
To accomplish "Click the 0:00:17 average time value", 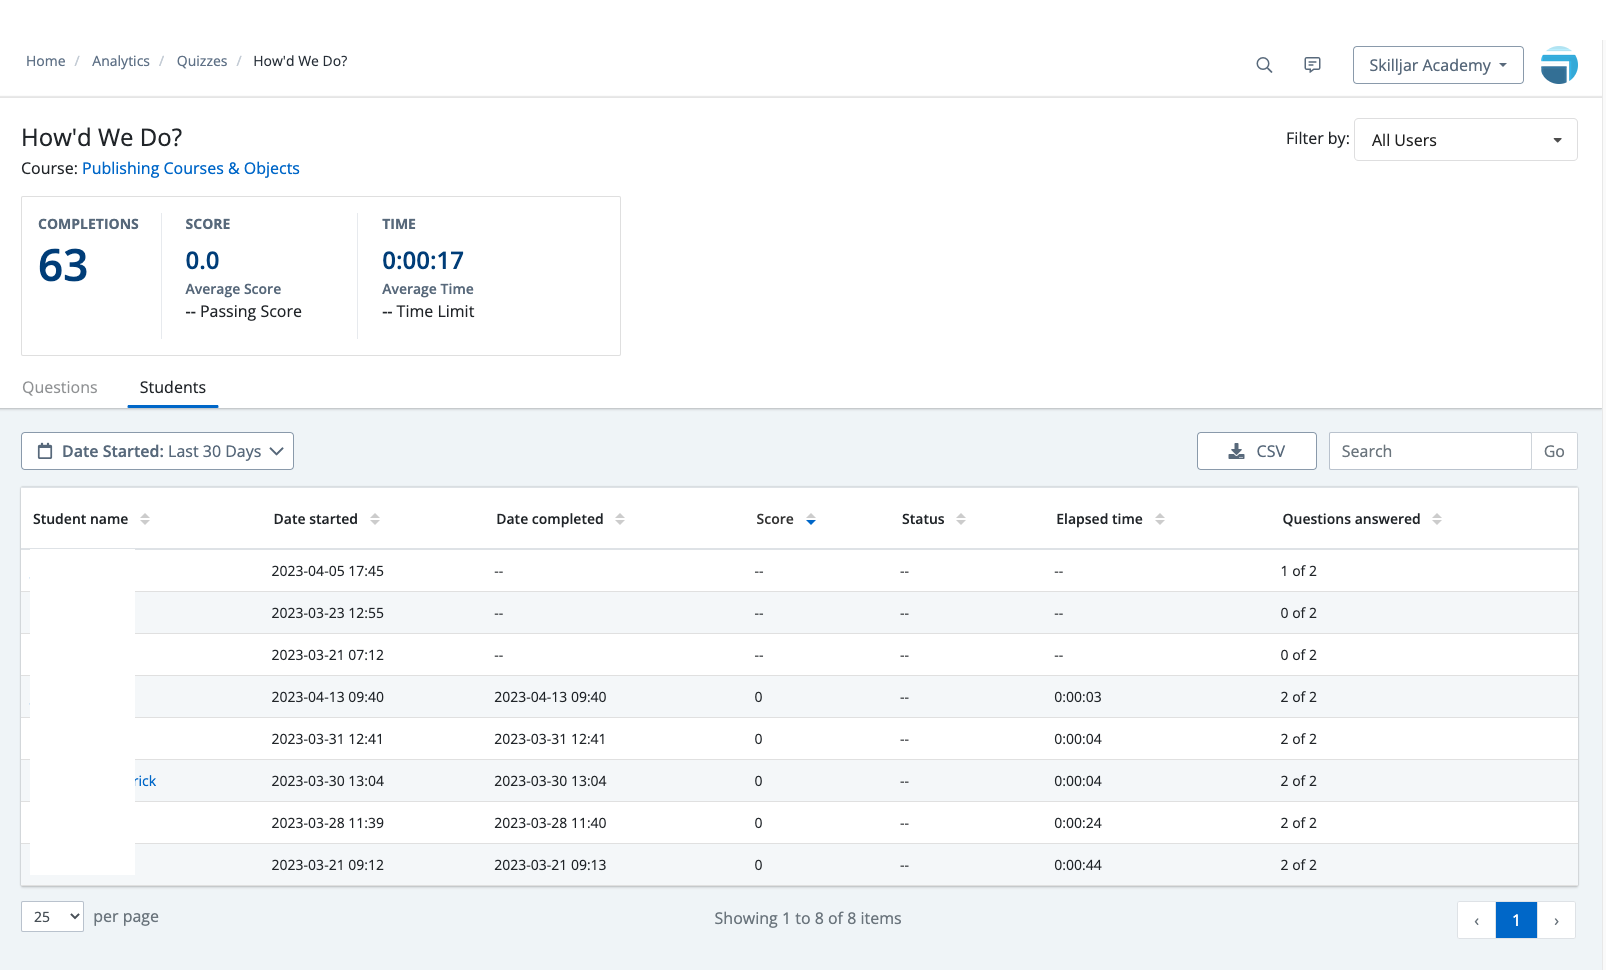I will [x=423, y=261].
